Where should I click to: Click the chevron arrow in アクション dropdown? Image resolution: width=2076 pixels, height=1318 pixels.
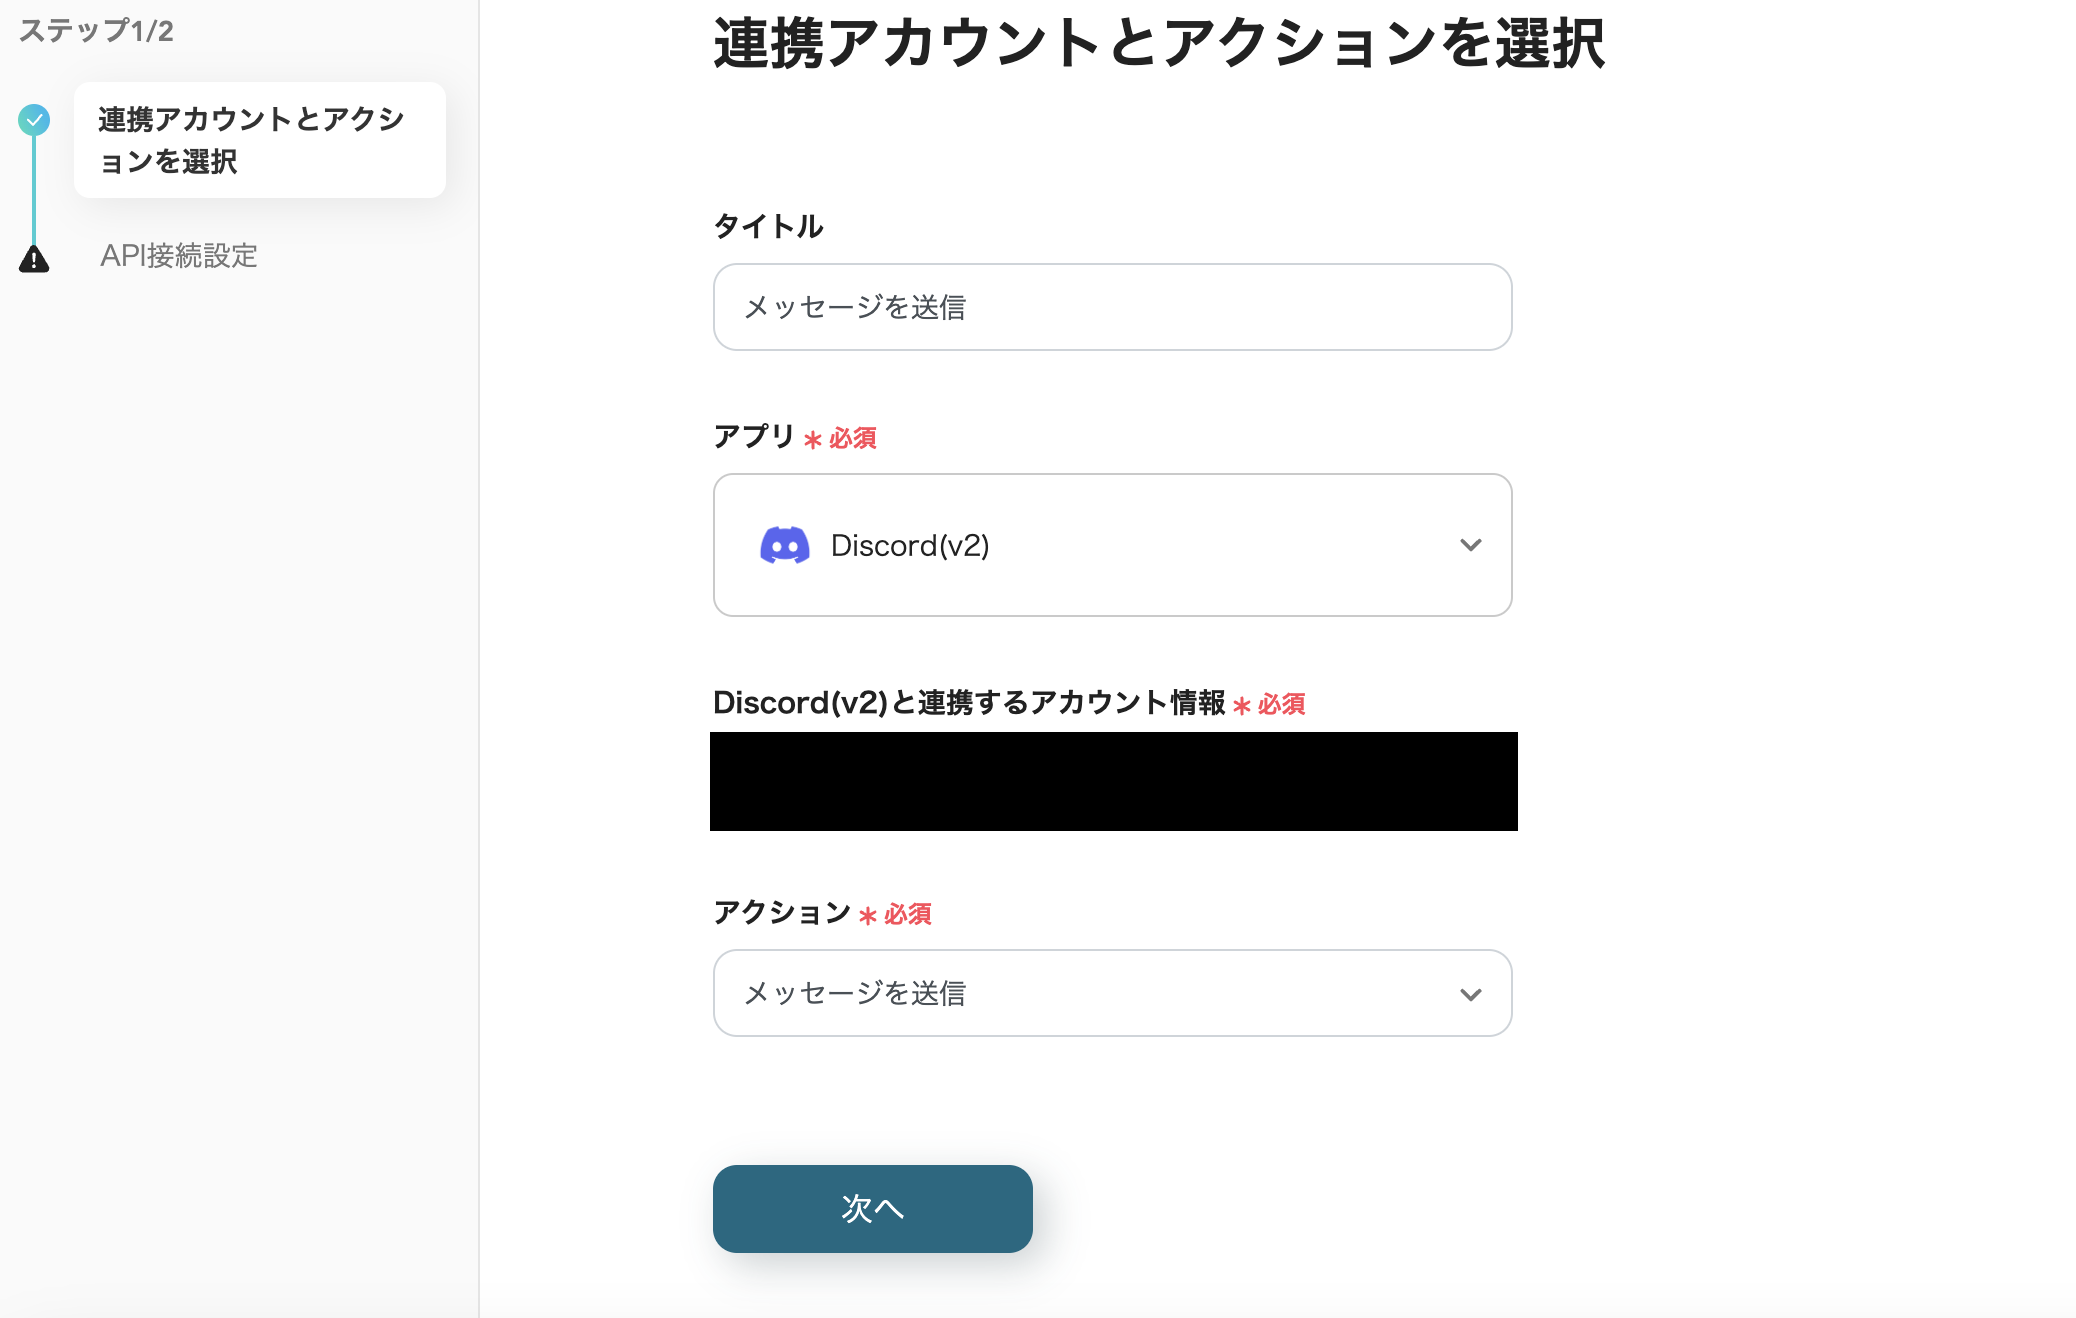click(1470, 994)
